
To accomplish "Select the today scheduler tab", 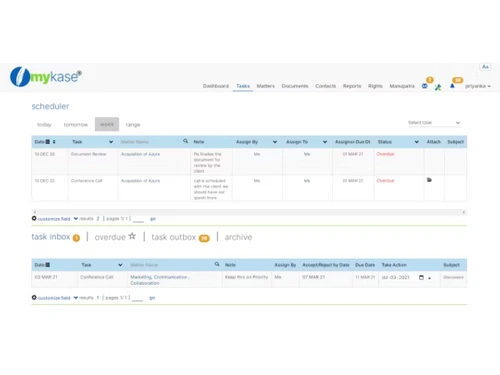I will point(44,125).
